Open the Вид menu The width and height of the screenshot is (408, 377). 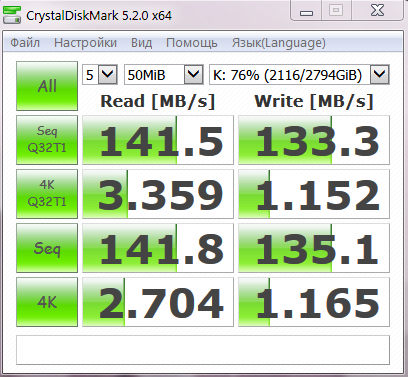(141, 43)
